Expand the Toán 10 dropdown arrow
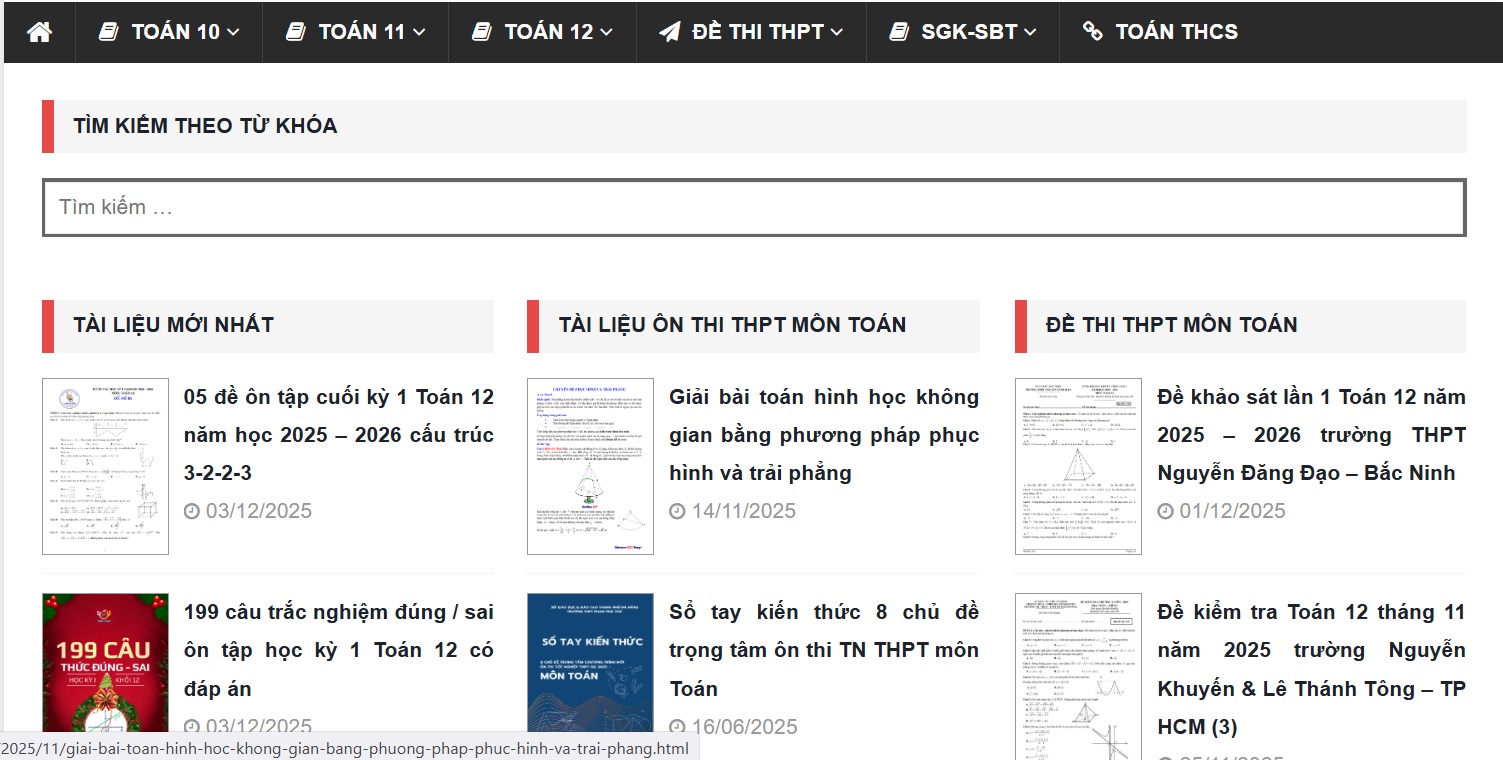This screenshot has width=1503, height=760. coord(234,33)
